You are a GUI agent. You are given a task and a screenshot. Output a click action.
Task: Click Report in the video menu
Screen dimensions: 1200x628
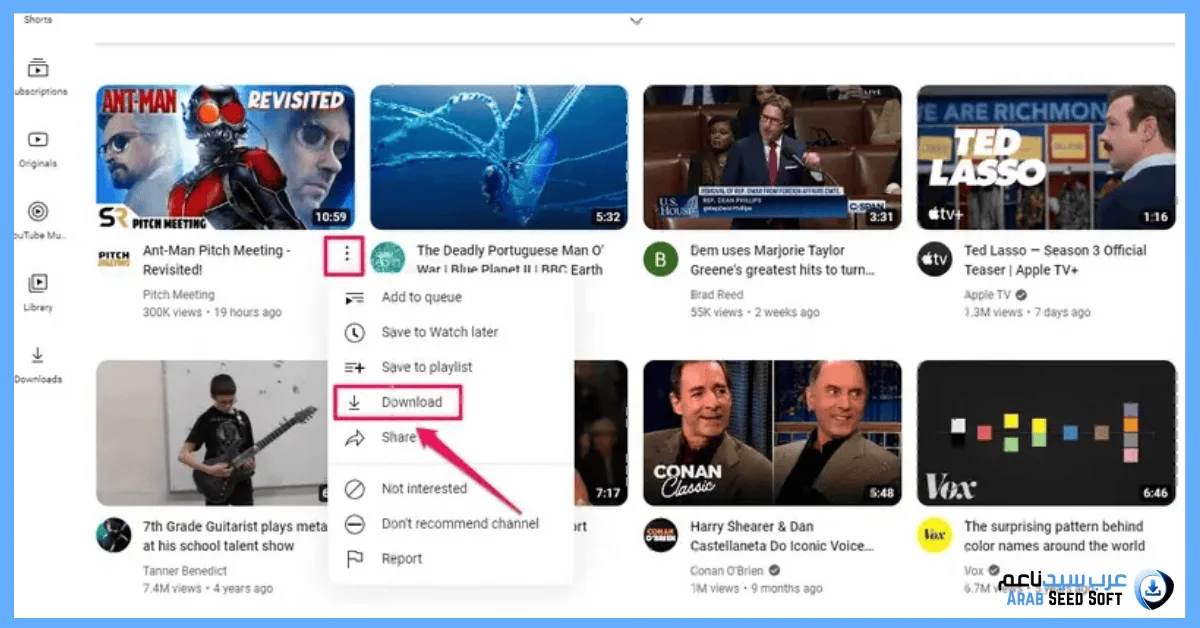pos(402,559)
